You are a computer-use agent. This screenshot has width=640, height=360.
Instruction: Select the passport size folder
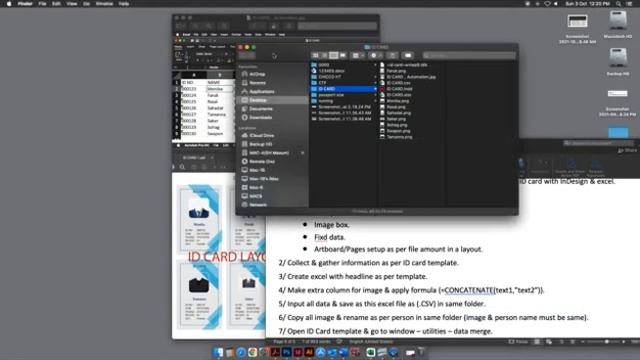[x=331, y=95]
